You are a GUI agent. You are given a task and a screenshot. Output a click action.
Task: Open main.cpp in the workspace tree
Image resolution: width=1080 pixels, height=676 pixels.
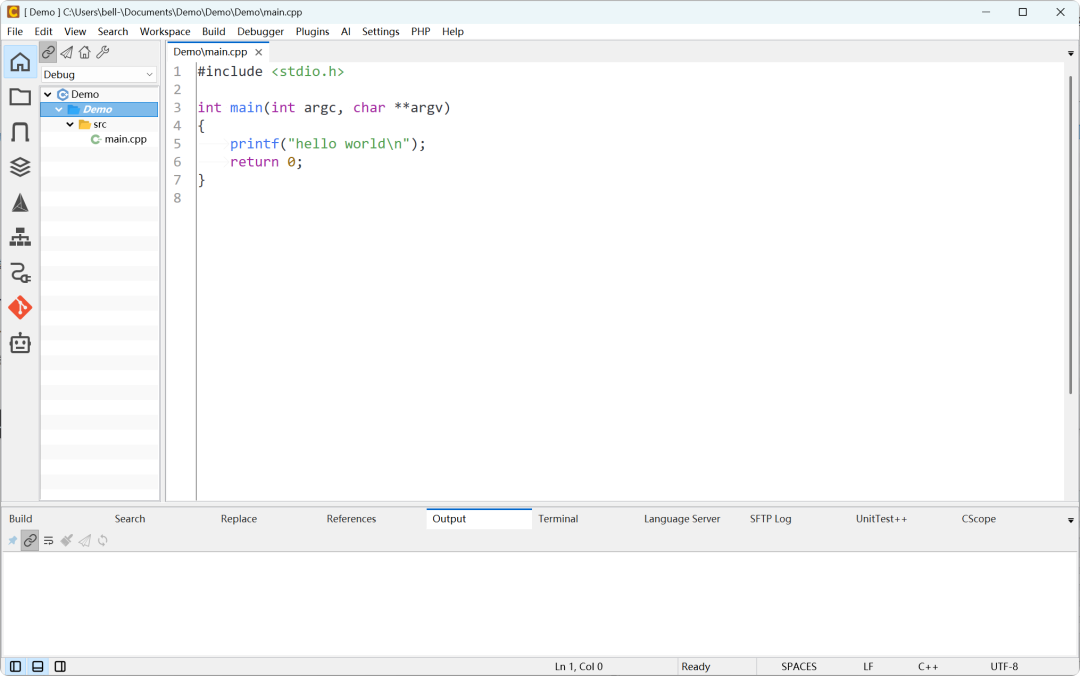pos(125,139)
